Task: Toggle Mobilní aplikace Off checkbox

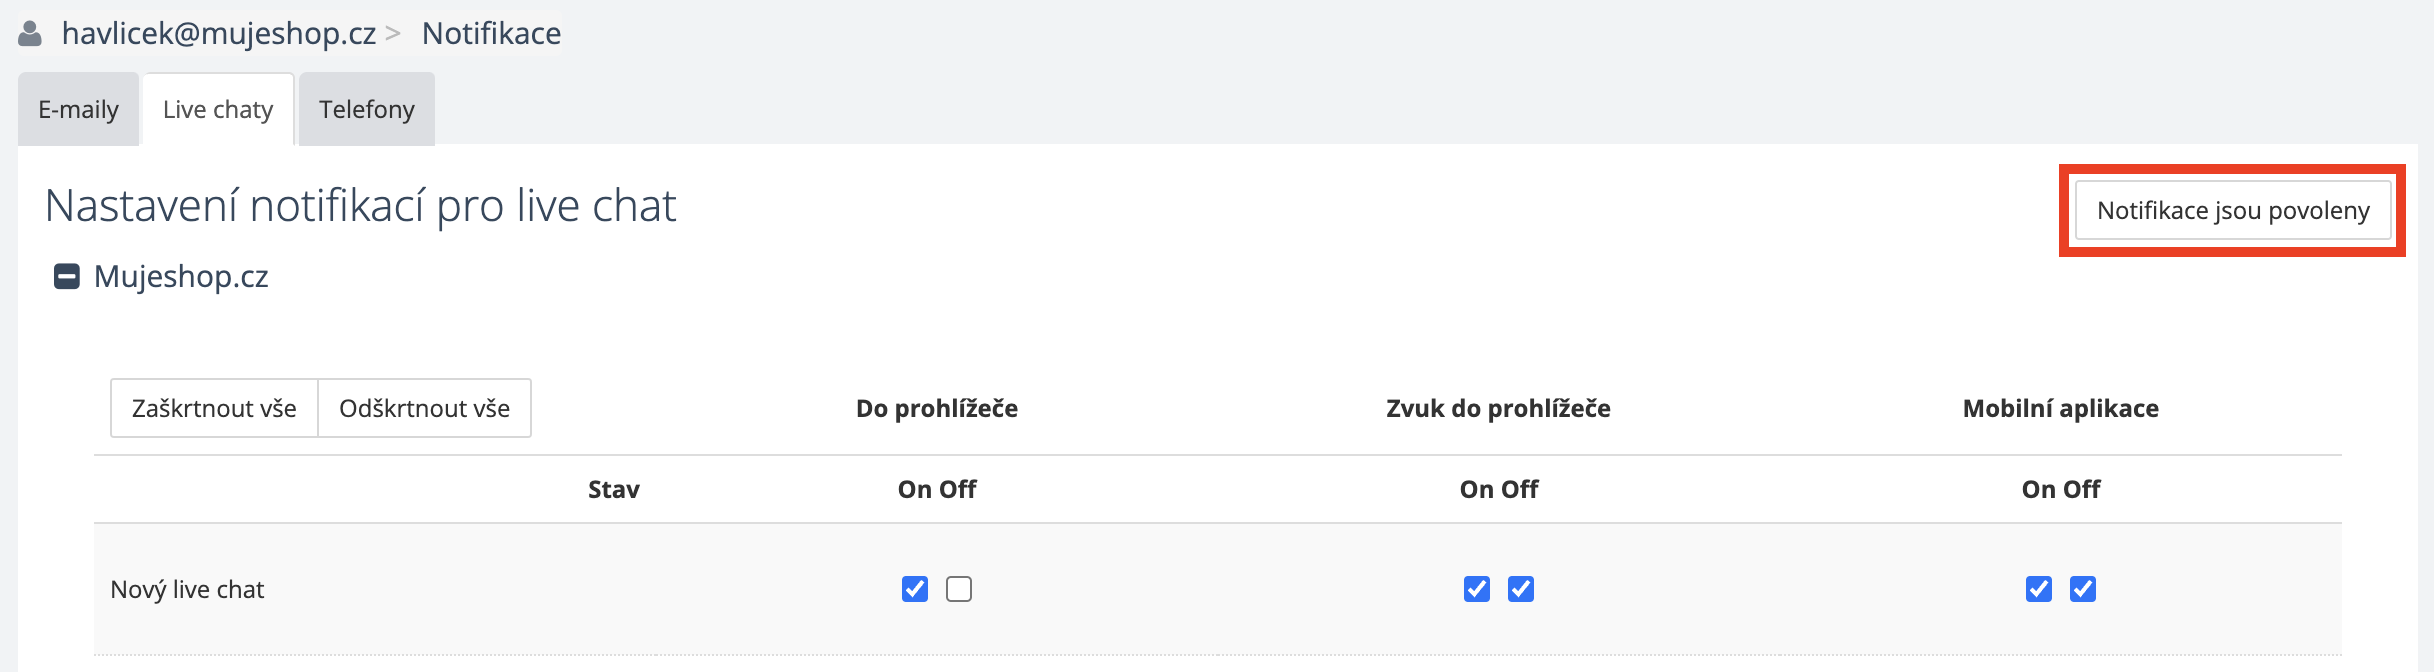Action: coord(2083,589)
